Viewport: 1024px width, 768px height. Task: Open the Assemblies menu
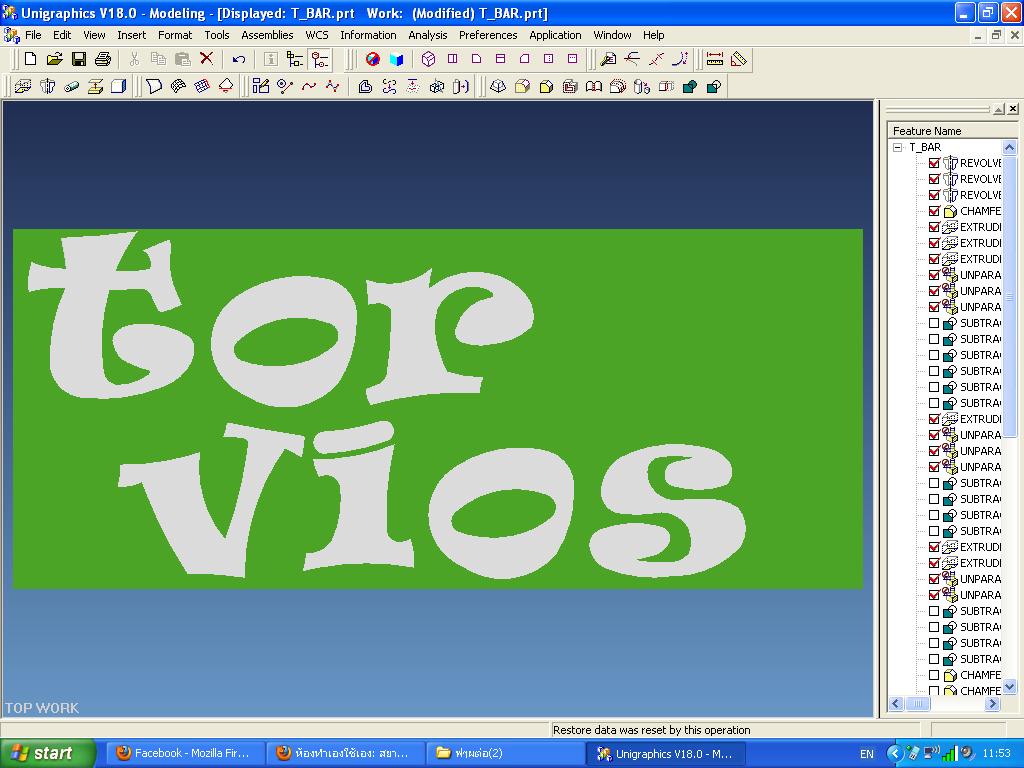(x=267, y=35)
